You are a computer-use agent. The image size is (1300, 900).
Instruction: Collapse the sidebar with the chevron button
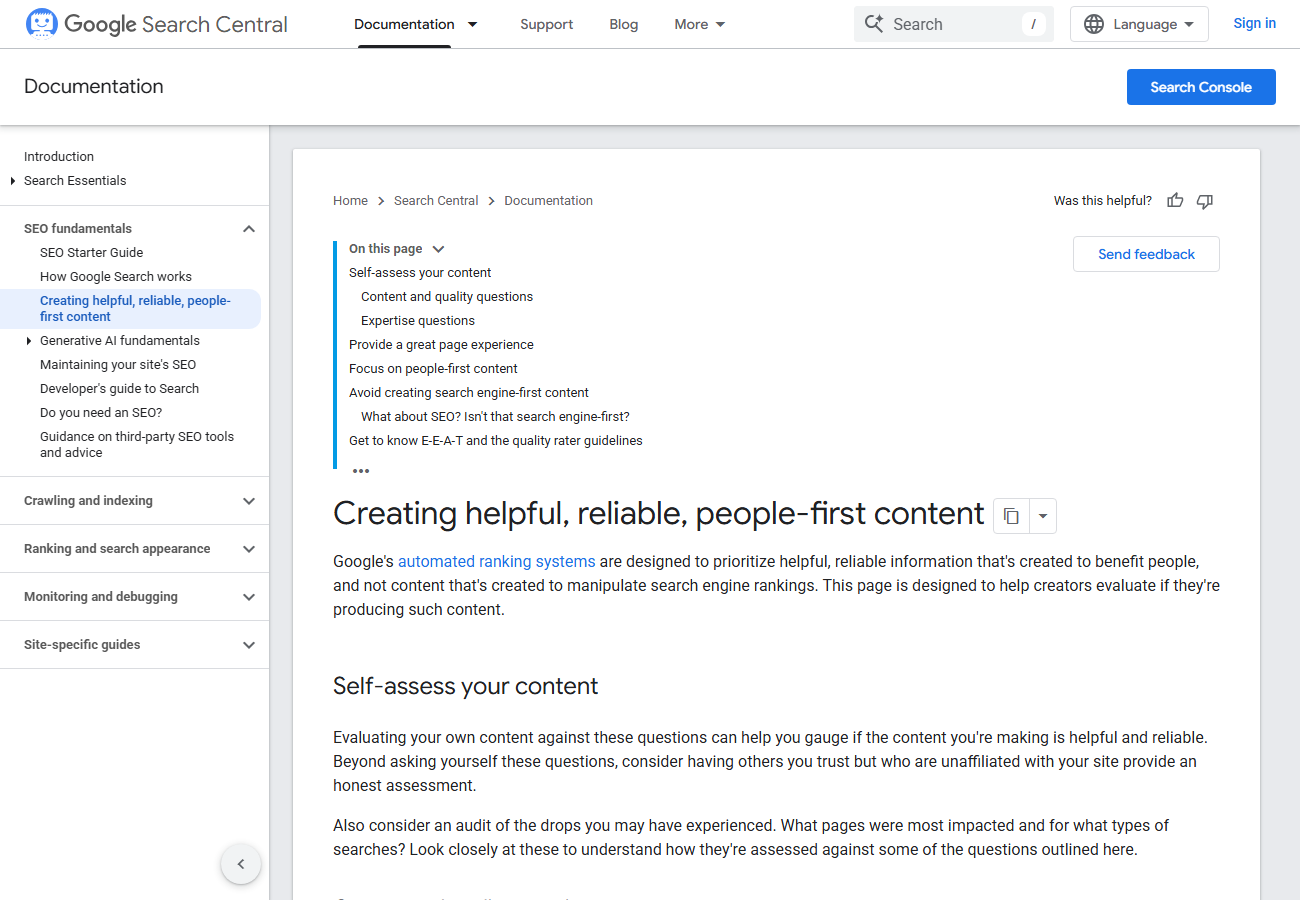coord(241,864)
